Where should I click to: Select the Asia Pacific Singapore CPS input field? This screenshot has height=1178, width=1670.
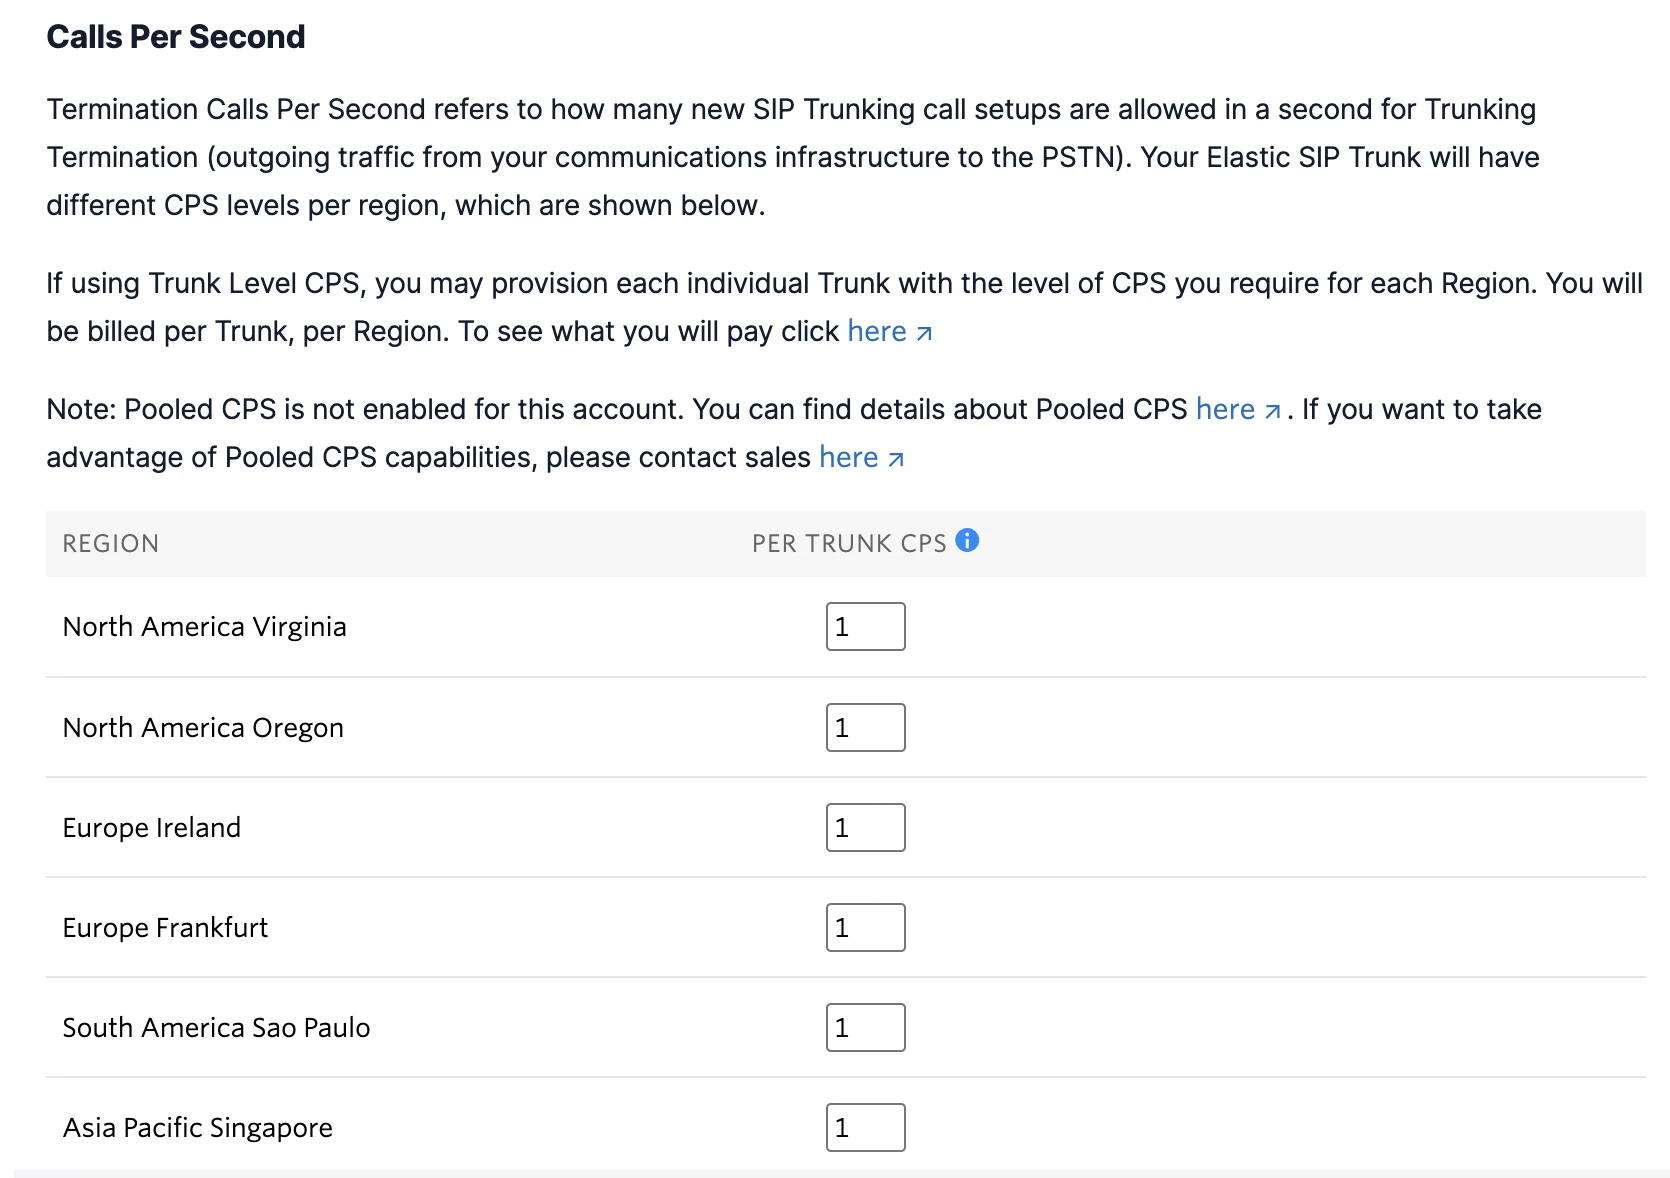(x=865, y=1127)
